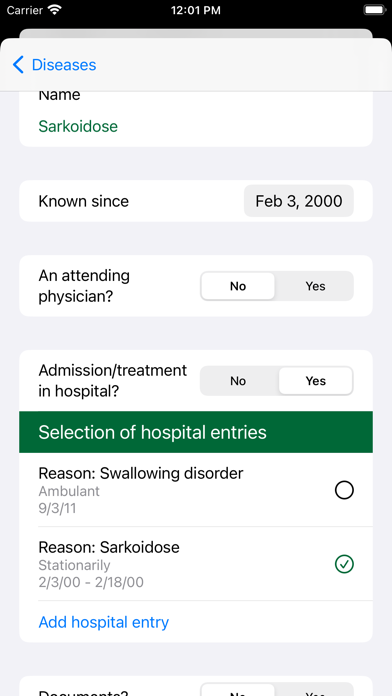Set attending physician to No
The width and height of the screenshot is (392, 696).
pyautogui.click(x=238, y=286)
